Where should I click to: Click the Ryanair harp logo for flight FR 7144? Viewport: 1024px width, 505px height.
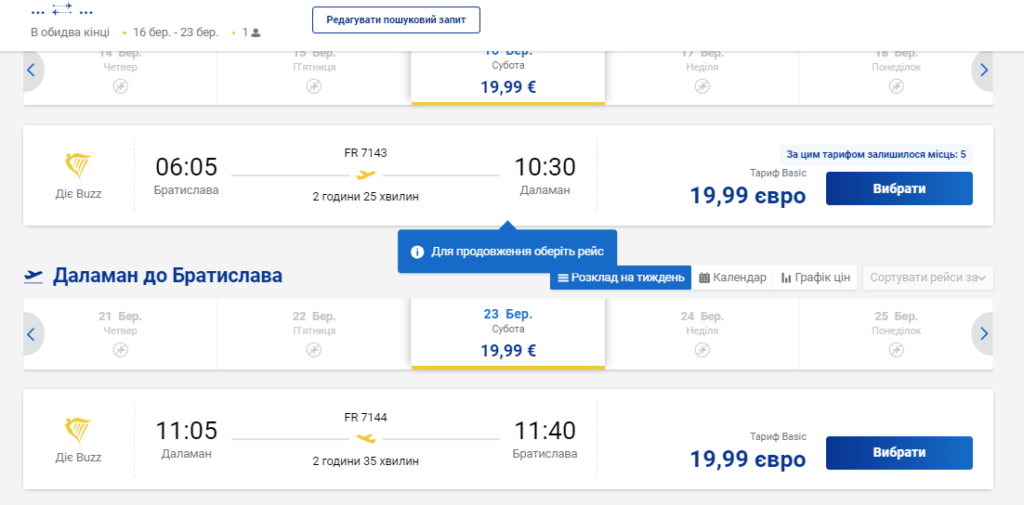tap(78, 431)
